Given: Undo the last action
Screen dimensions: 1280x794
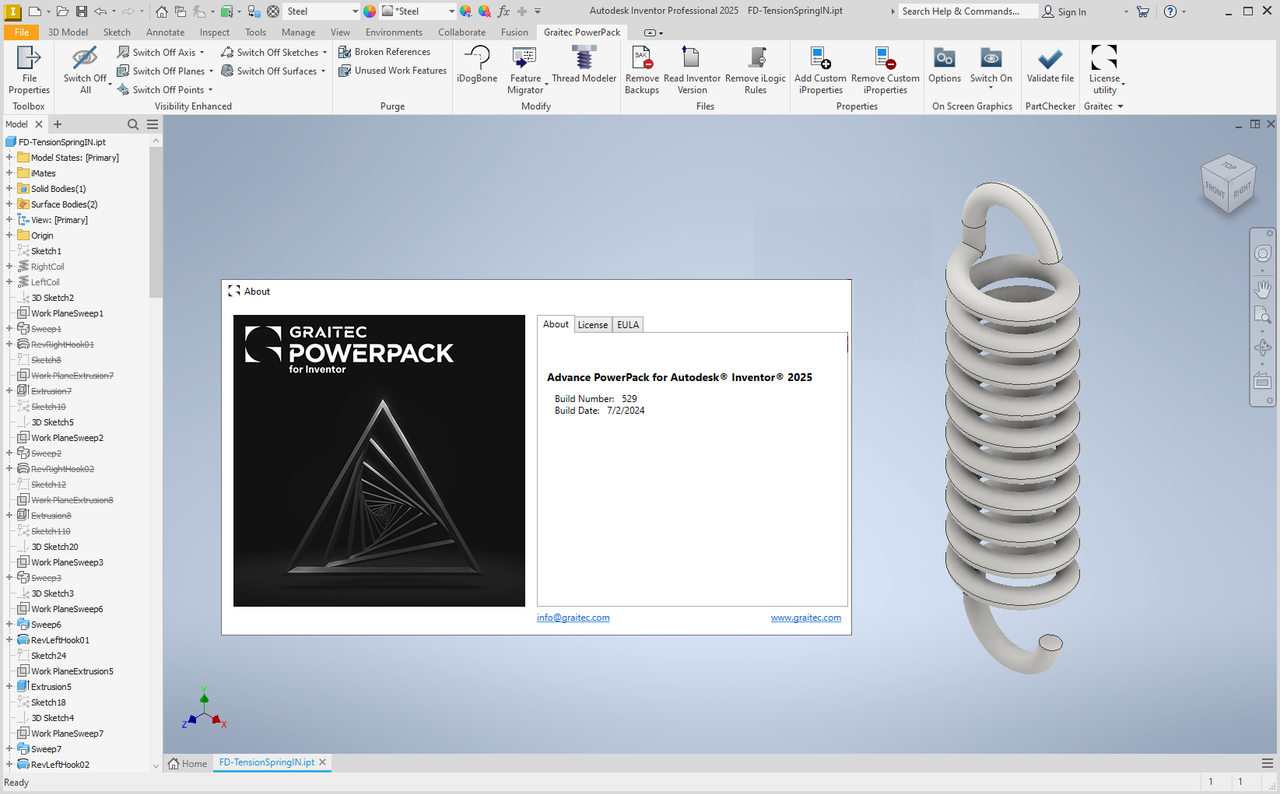Looking at the screenshot, I should click(101, 11).
